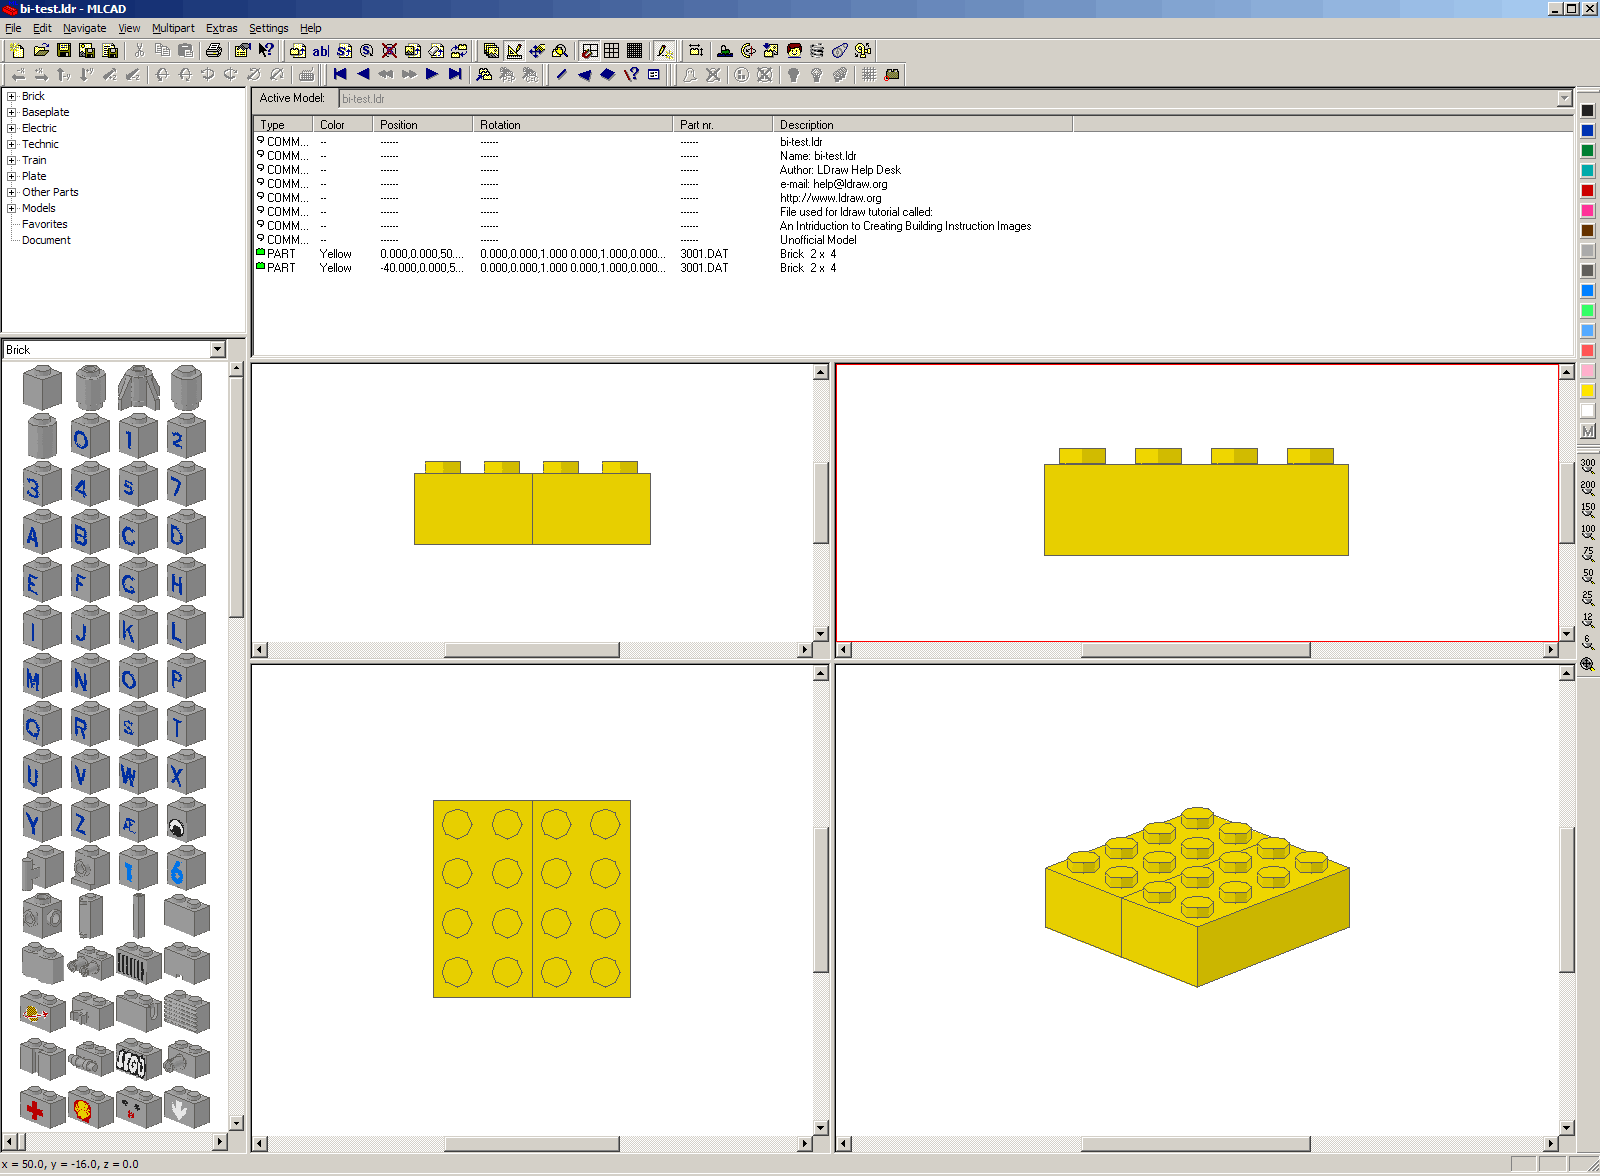Select Document in the parts tree
1600x1176 pixels.
pos(46,240)
